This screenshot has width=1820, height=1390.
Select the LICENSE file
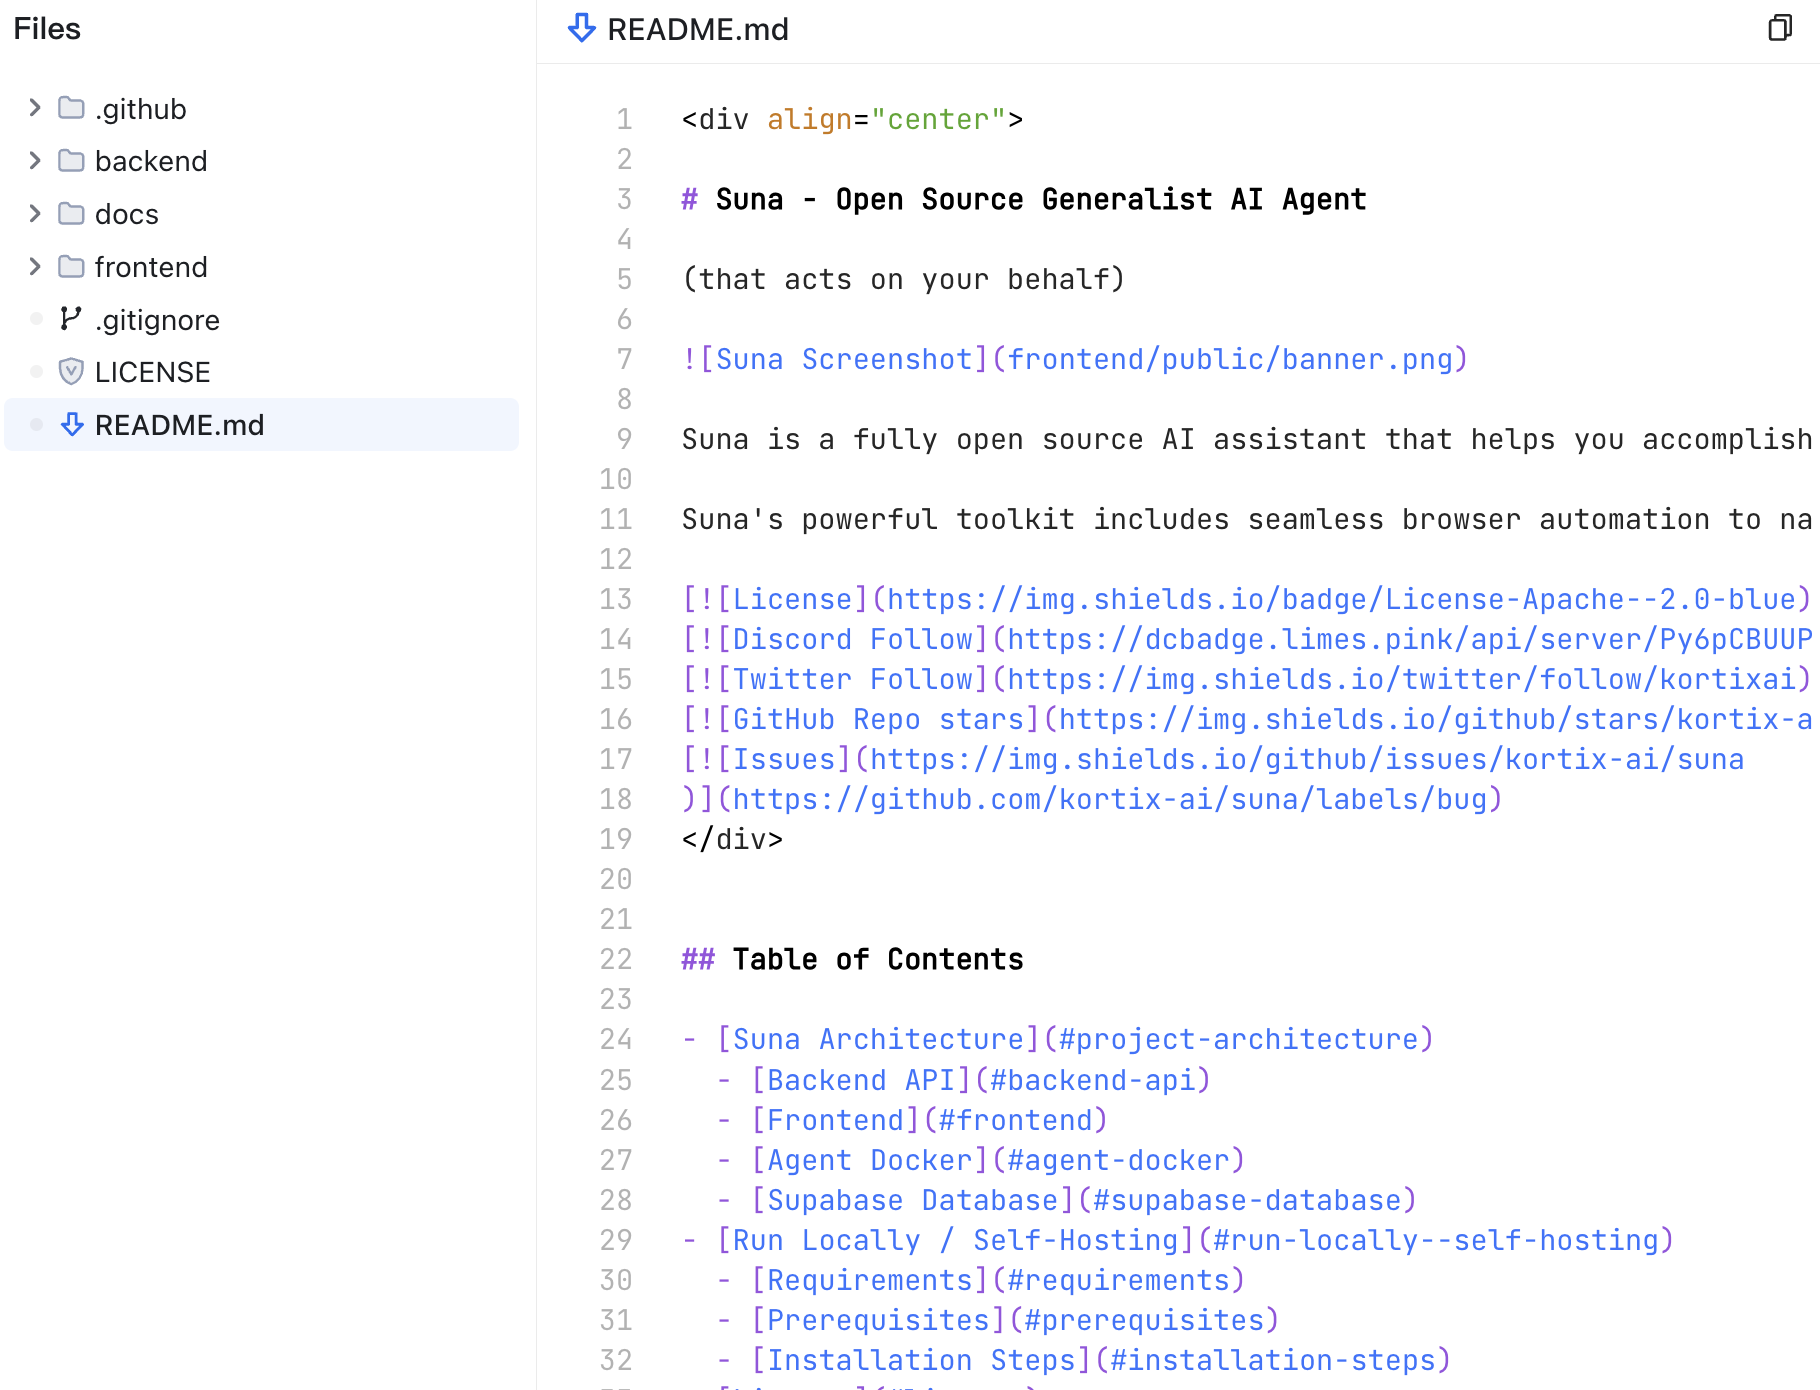tap(262, 372)
